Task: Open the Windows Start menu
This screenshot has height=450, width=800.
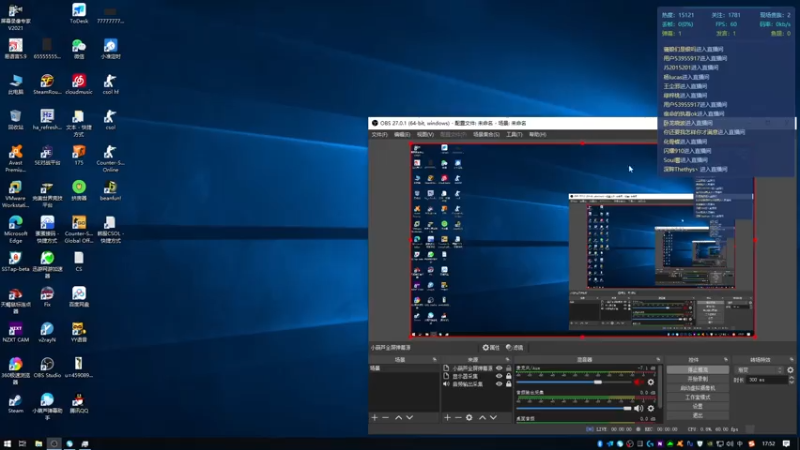Action: pyautogui.click(x=7, y=444)
